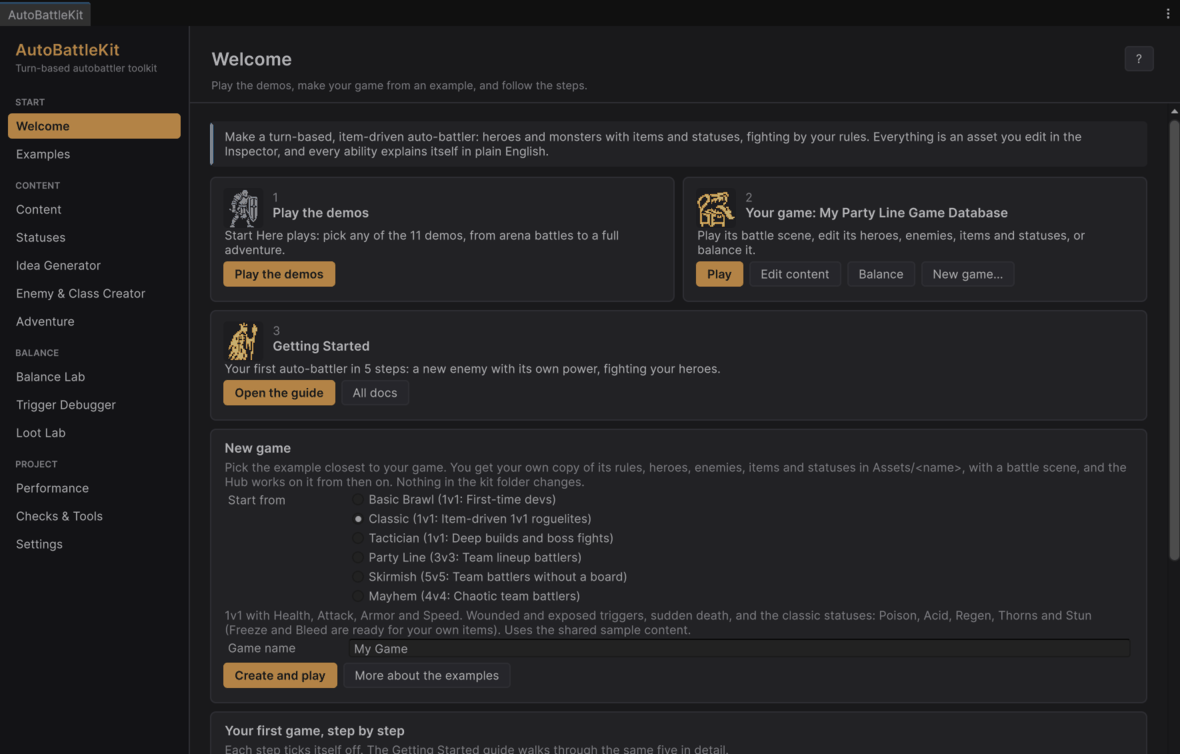Click Play for My Party Line game
Viewport: 1180px width, 754px height.
719,275
